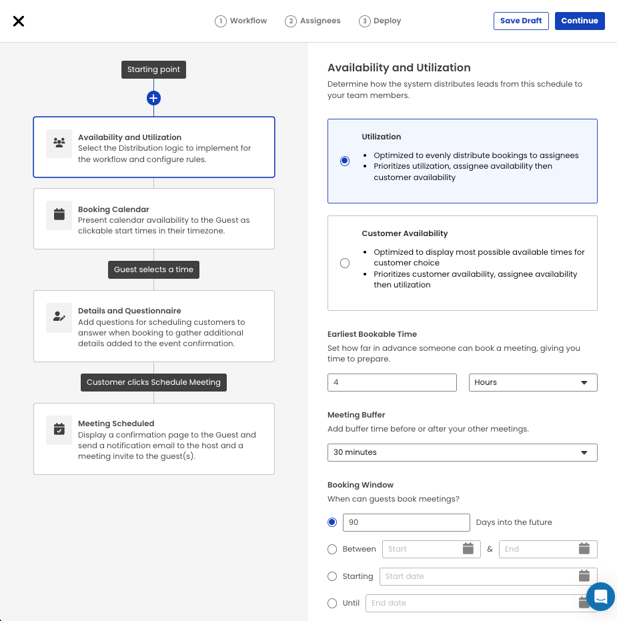Click the Details and Questionnaire person icon

point(59,317)
